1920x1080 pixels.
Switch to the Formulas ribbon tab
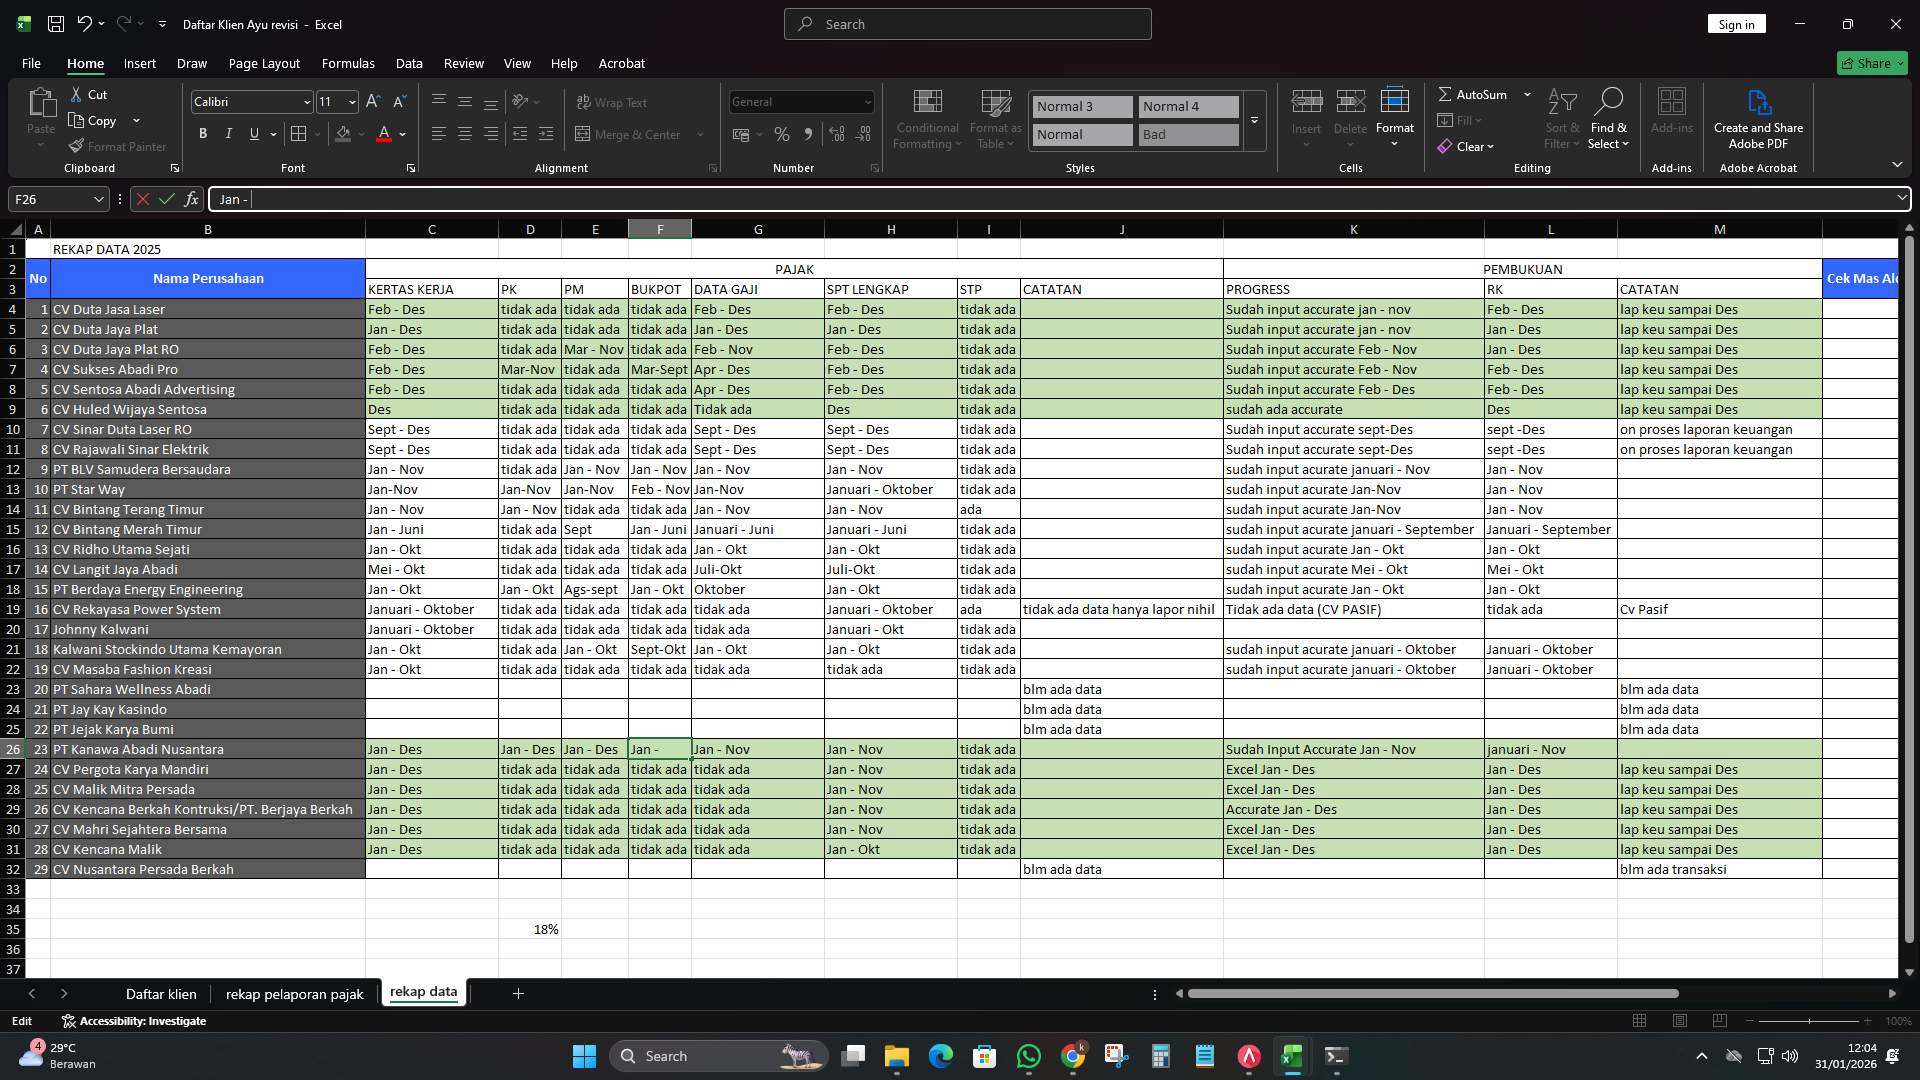[348, 63]
